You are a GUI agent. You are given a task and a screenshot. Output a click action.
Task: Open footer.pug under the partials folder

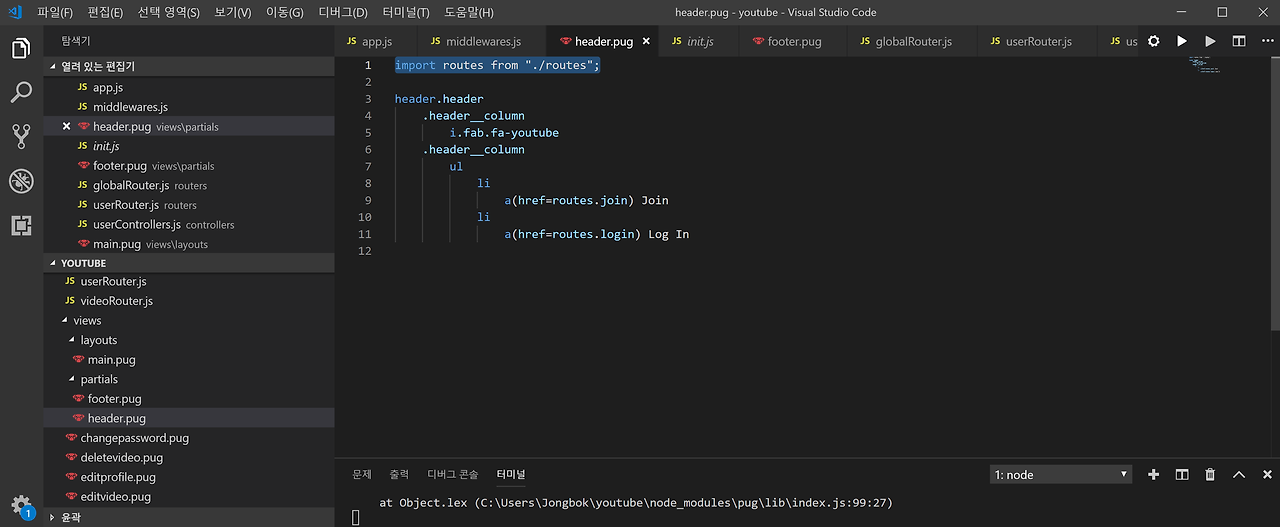click(x=189, y=399)
